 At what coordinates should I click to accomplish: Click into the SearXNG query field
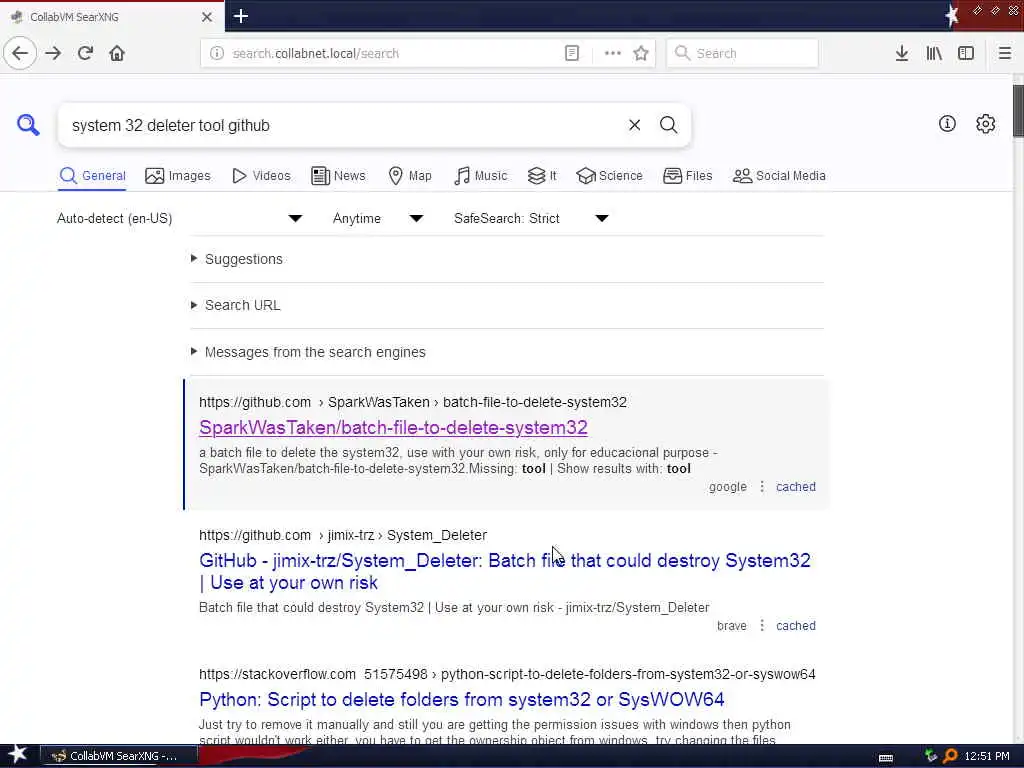tap(340, 125)
